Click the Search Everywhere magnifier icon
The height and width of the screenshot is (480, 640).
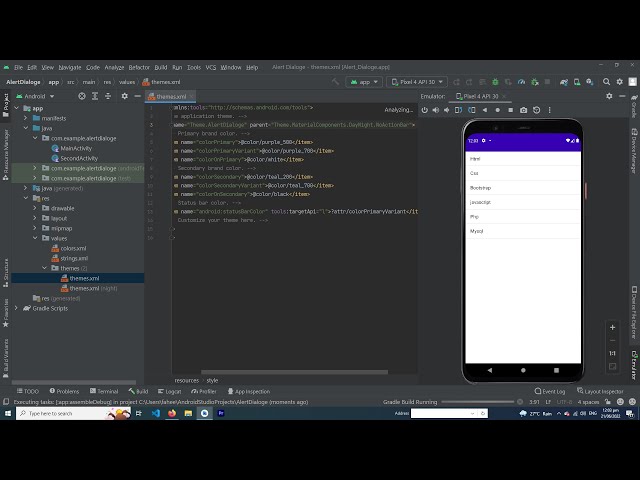coord(607,82)
